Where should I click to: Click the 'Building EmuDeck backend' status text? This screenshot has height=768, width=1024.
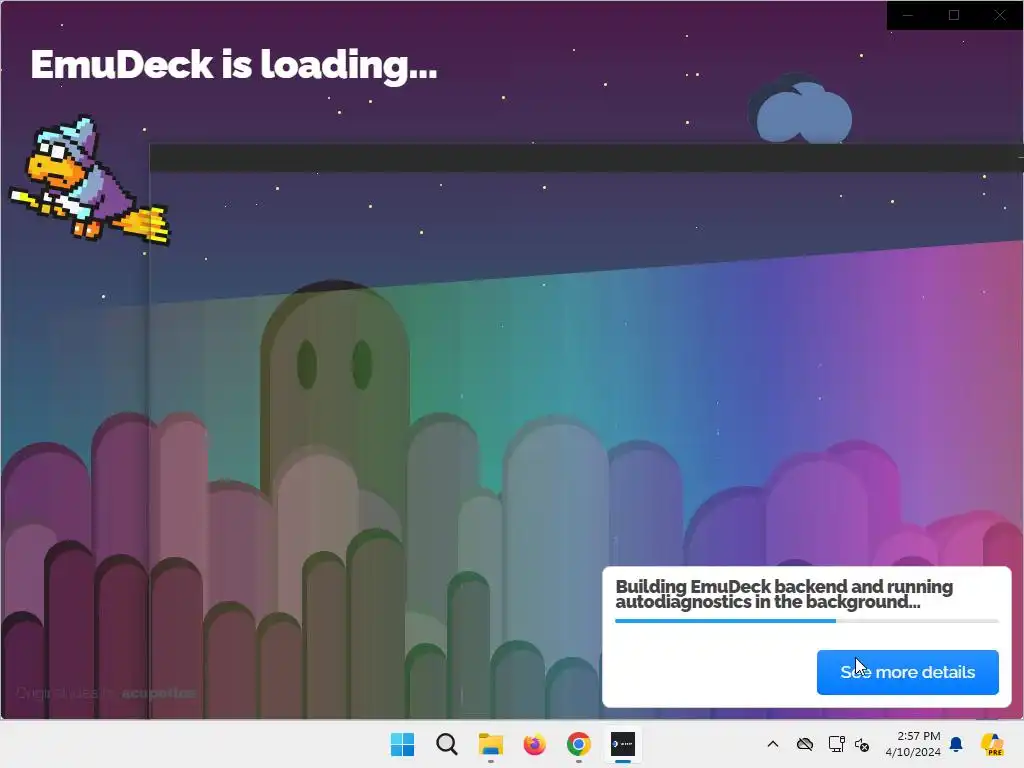click(784, 594)
